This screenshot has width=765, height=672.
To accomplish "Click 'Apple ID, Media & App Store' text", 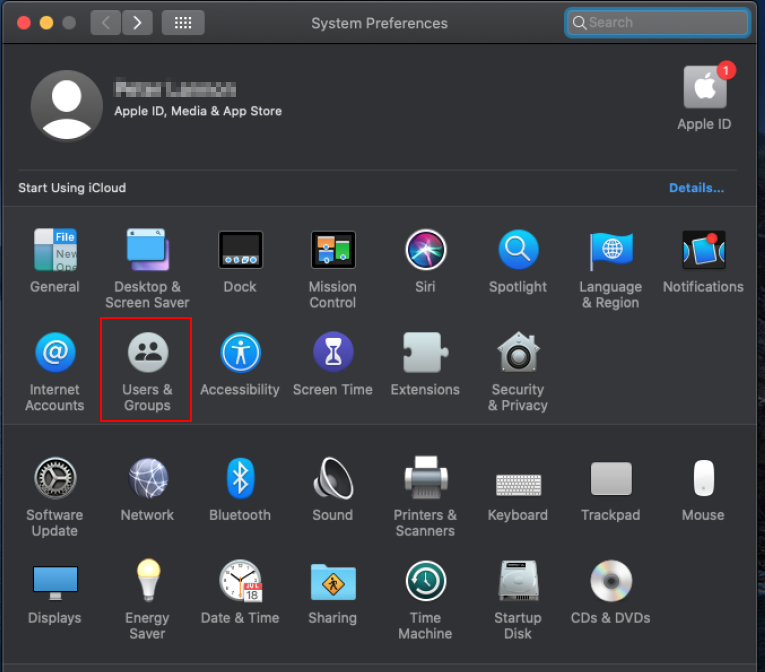I will [x=198, y=111].
